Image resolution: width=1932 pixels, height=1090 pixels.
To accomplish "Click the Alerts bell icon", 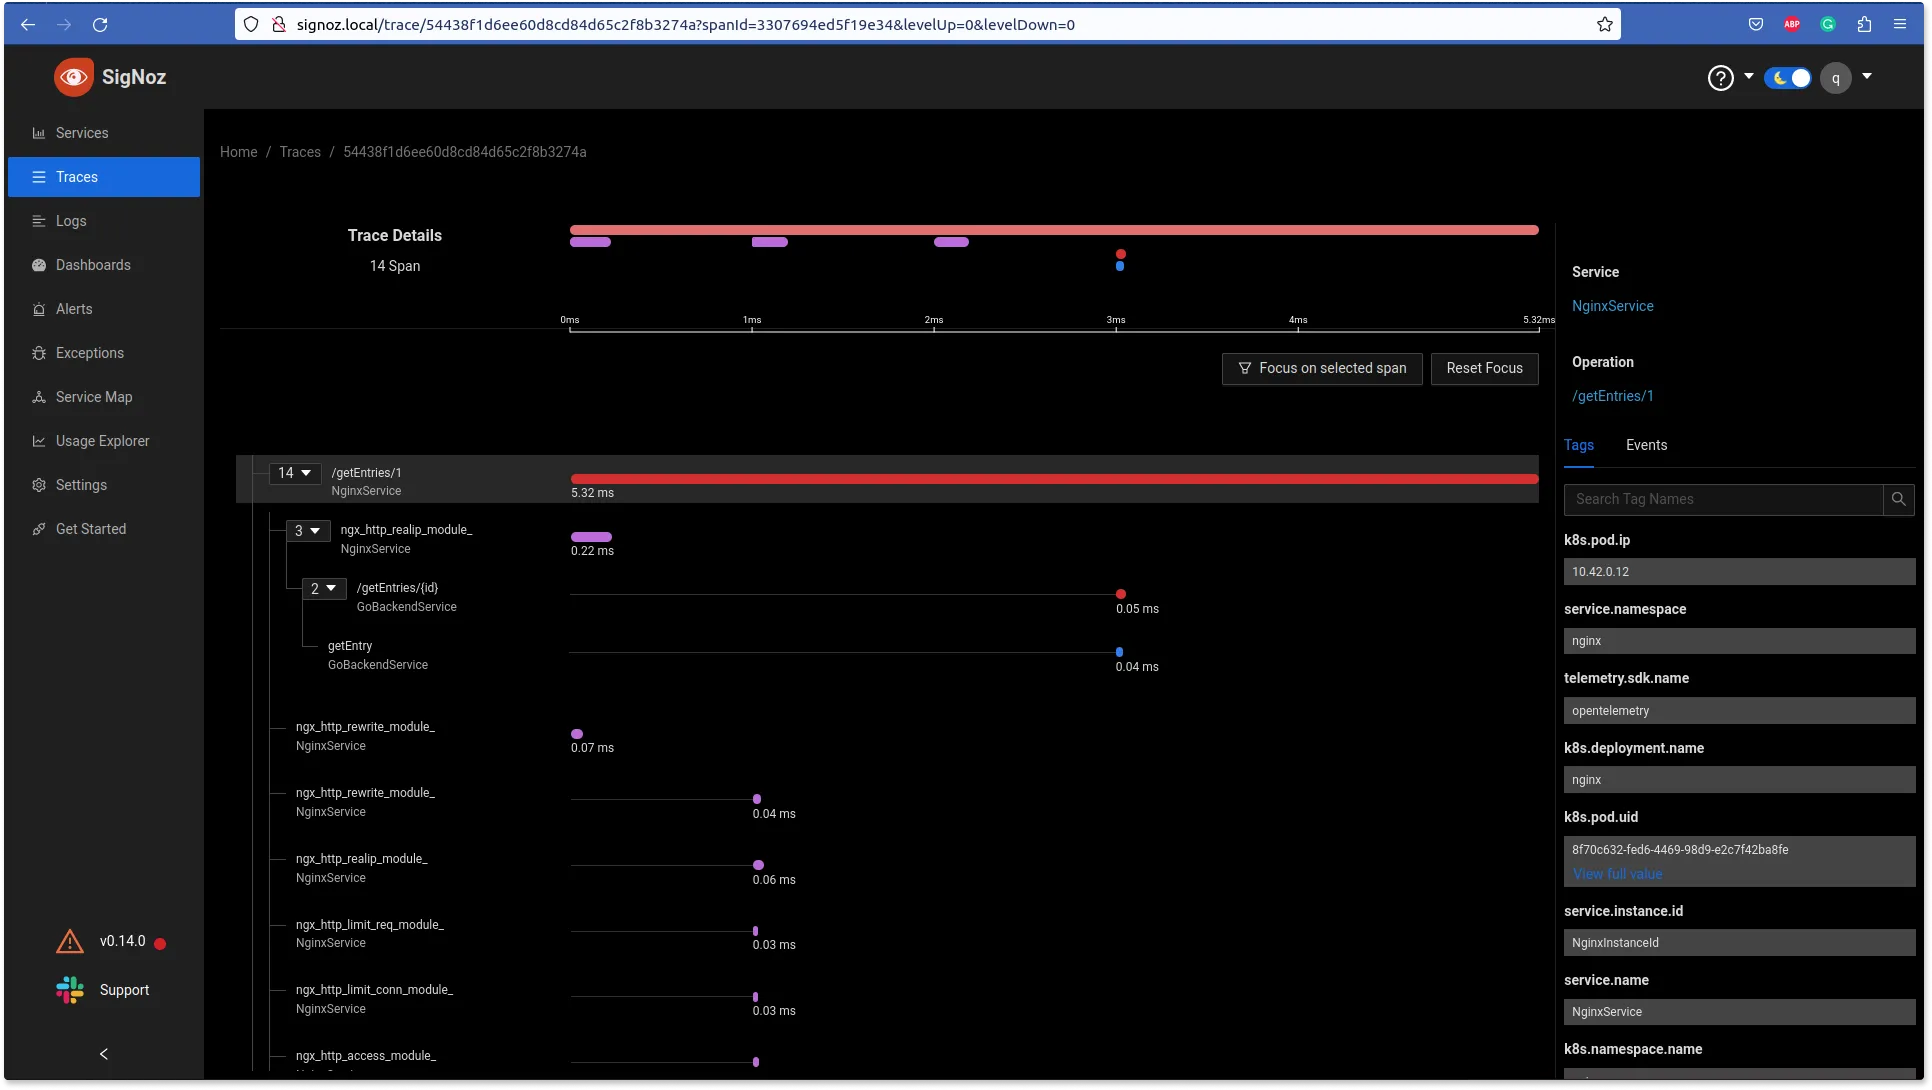I will coord(39,309).
